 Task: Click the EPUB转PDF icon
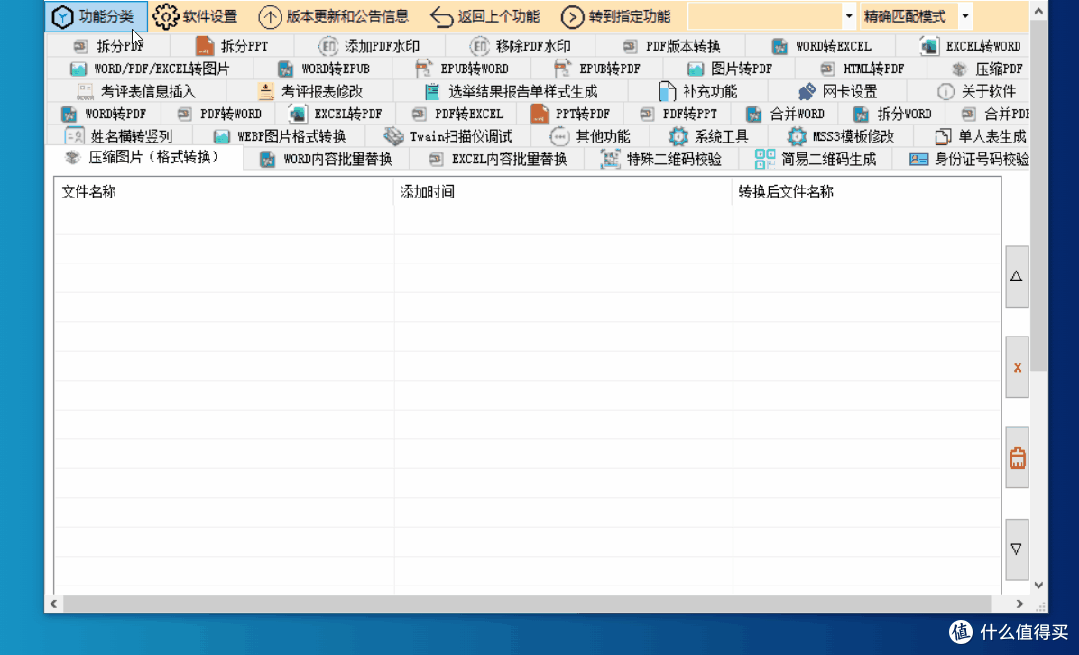pos(562,69)
